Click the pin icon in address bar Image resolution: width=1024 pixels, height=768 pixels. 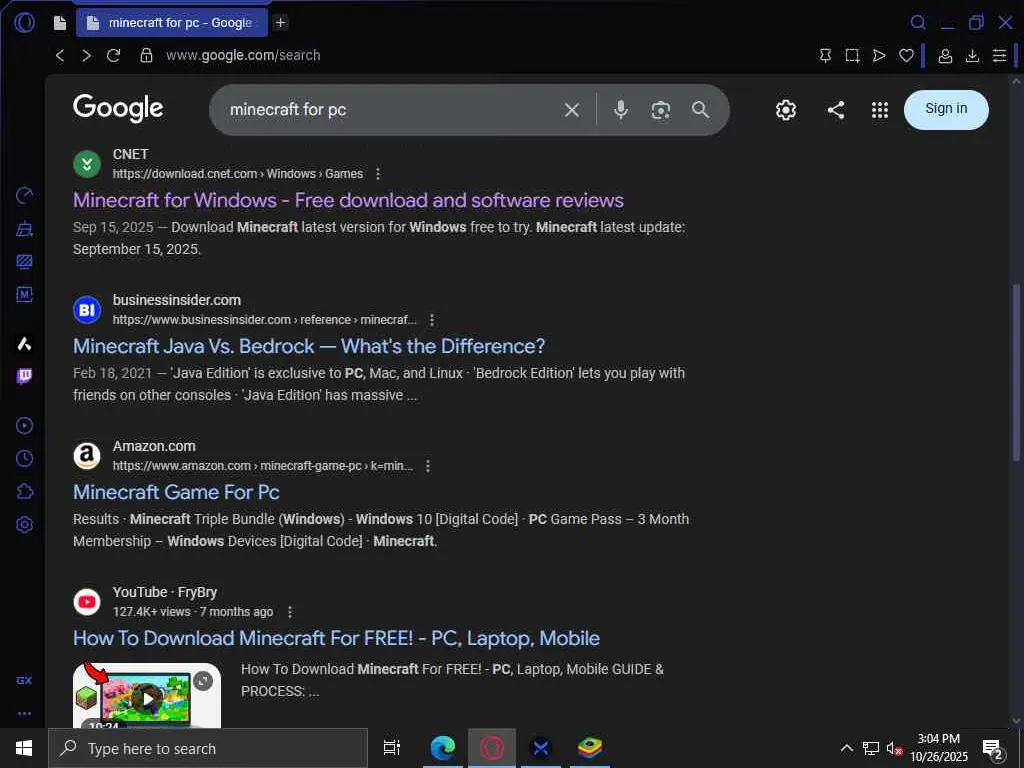[x=825, y=56]
